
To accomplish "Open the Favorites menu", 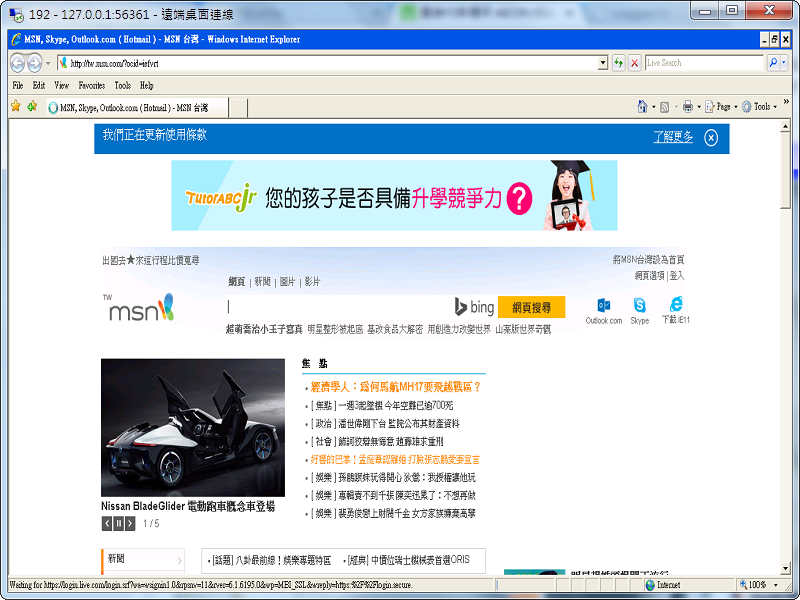I will click(92, 85).
